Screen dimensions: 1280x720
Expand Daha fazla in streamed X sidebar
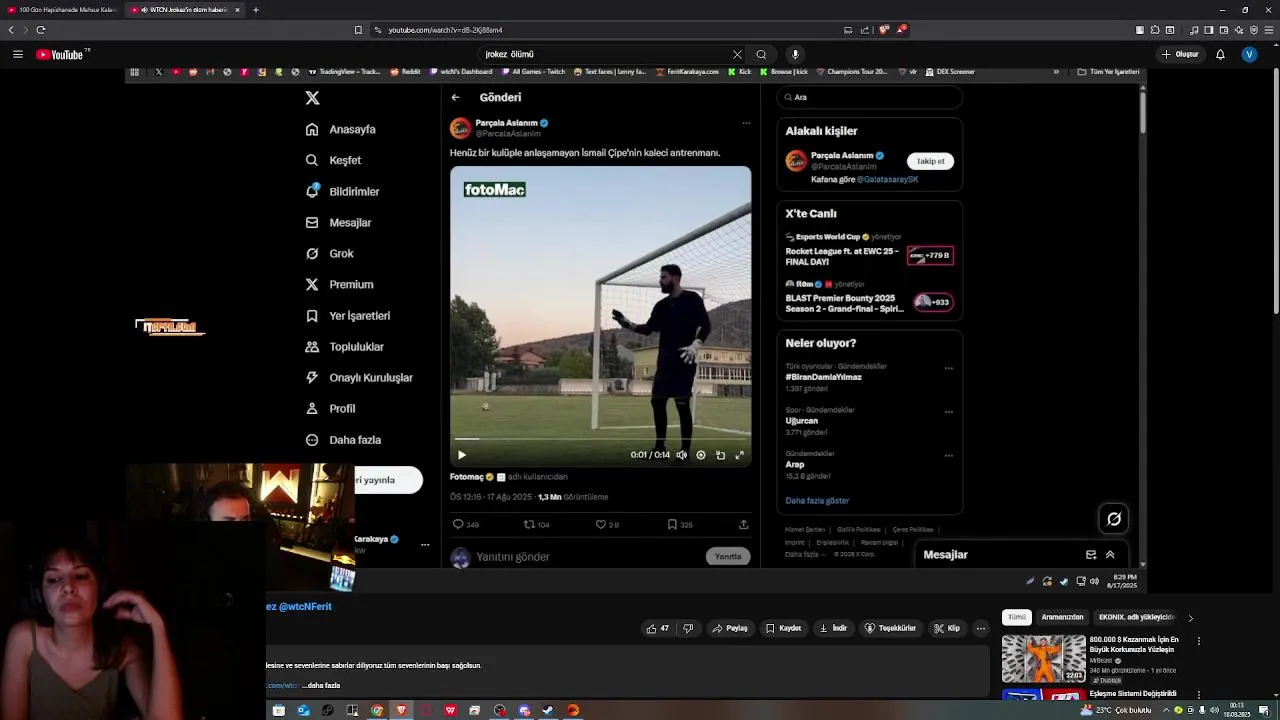click(343, 440)
